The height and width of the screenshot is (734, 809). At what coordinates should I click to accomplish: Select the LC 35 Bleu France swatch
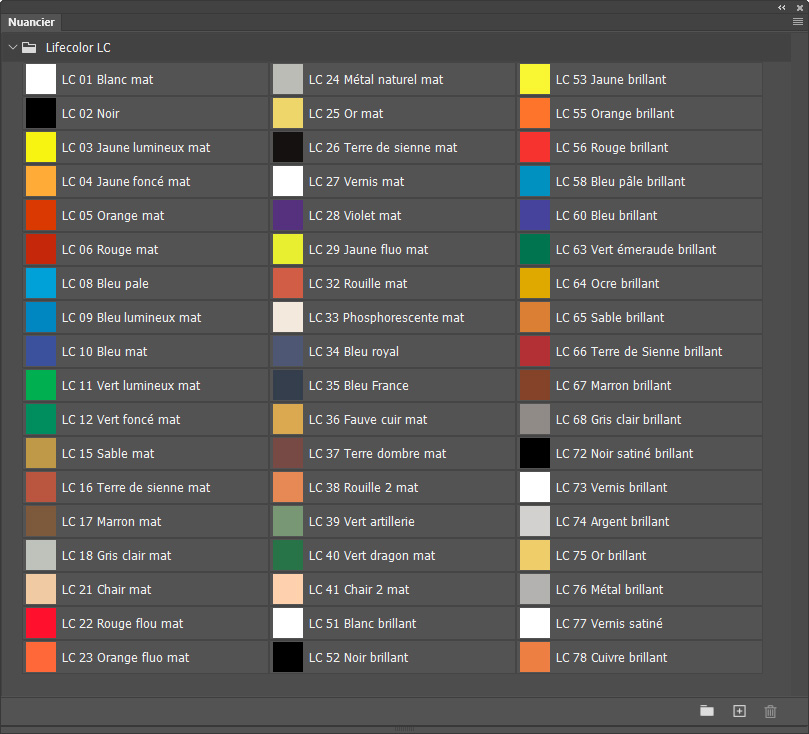point(288,386)
